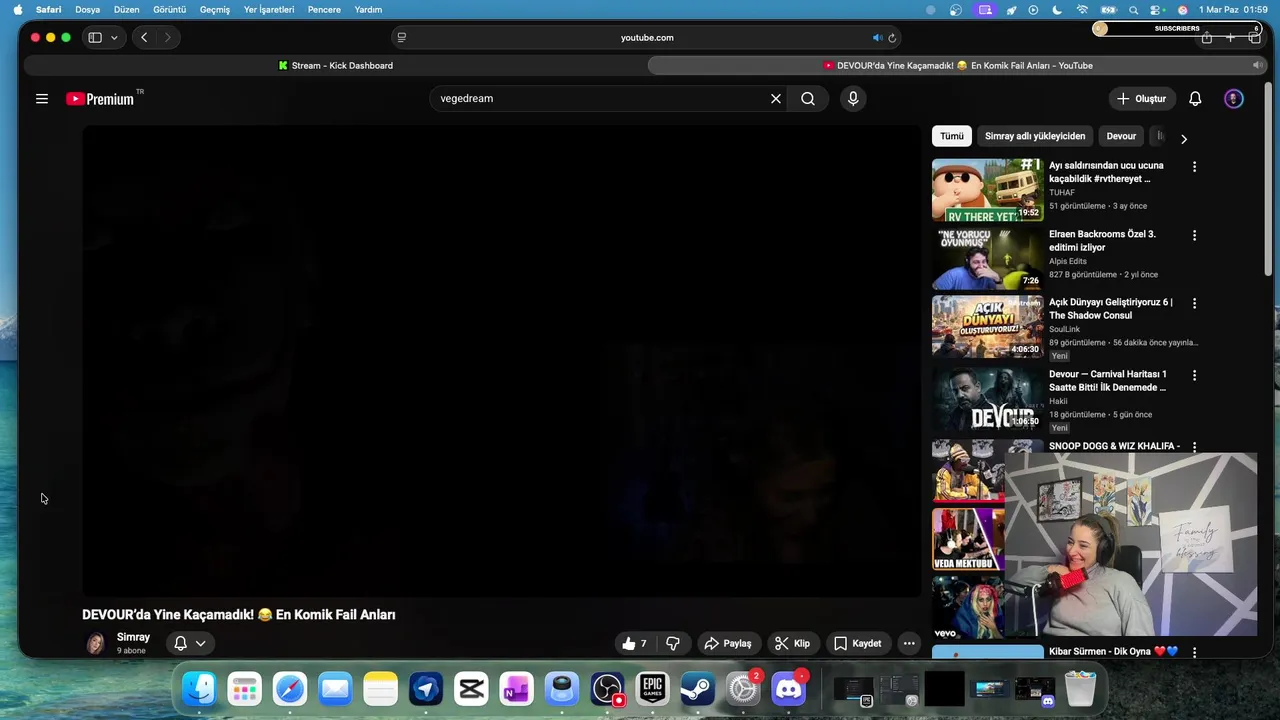Save the video with Kaydet
This screenshot has width=1280, height=720.
(x=858, y=644)
